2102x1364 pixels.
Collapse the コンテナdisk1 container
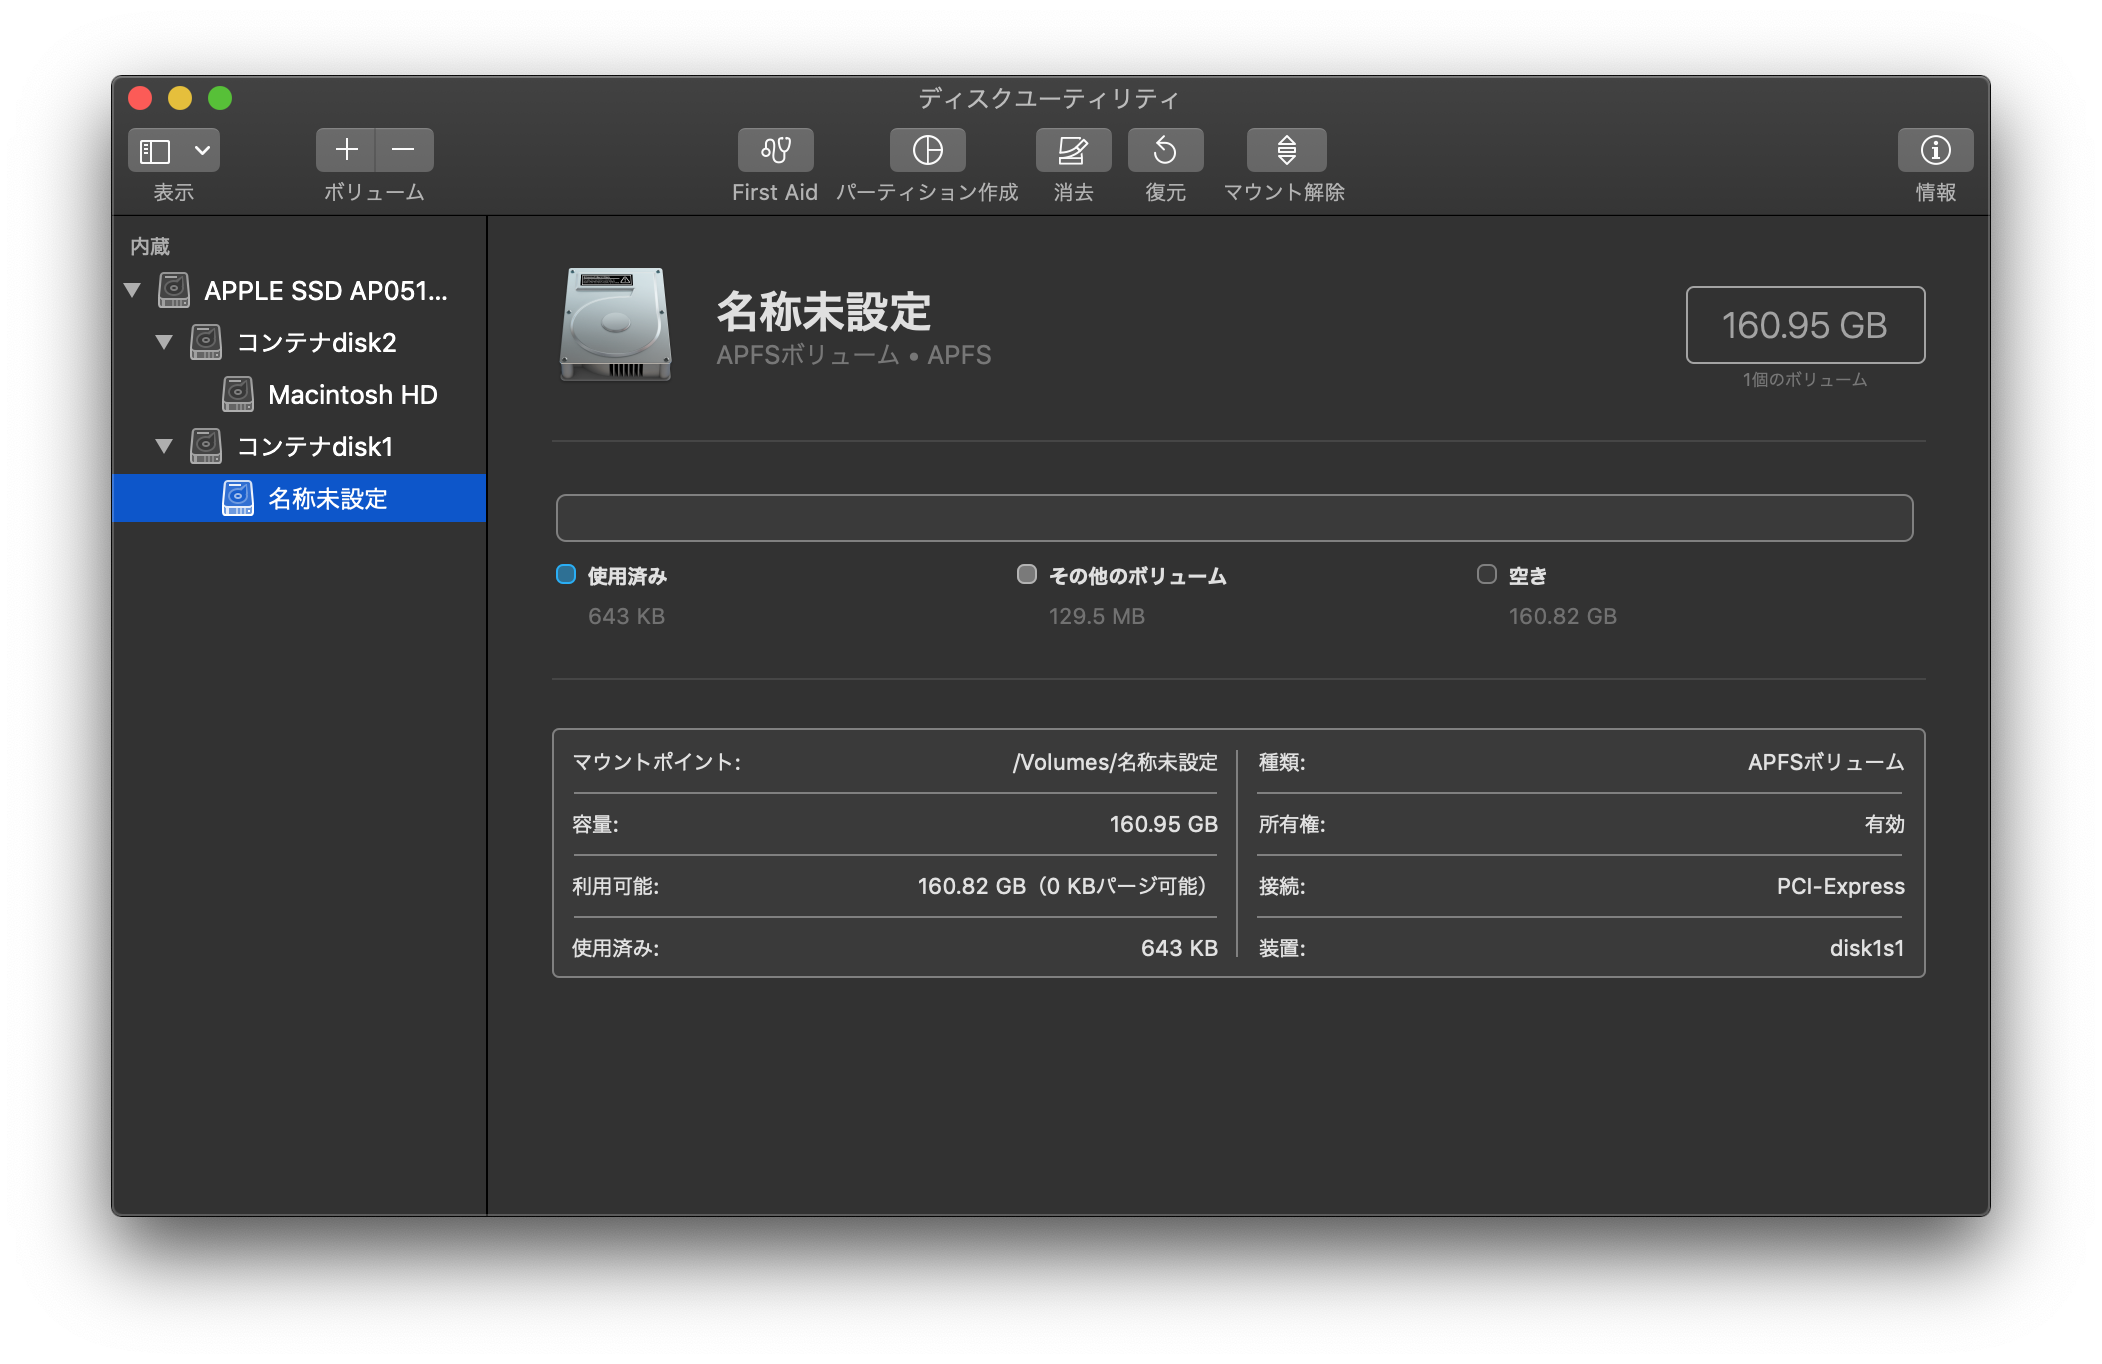tap(164, 446)
